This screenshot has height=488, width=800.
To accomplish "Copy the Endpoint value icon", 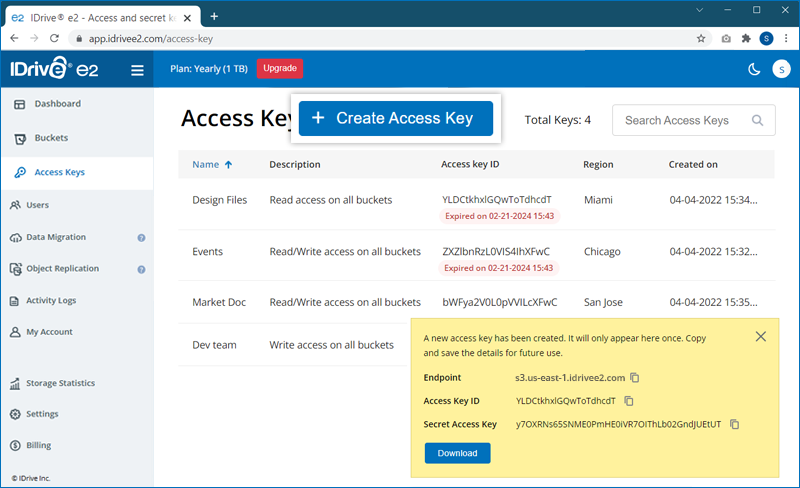I will coord(635,378).
